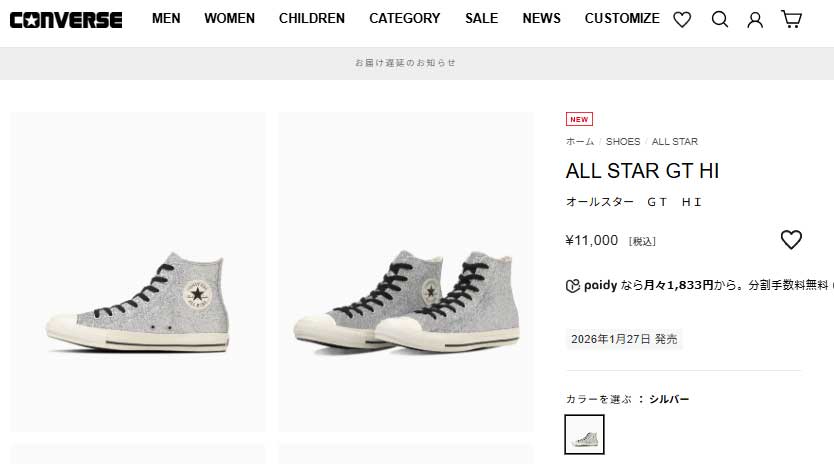Open the shopping cart icon
This screenshot has width=834, height=464.
tap(791, 19)
